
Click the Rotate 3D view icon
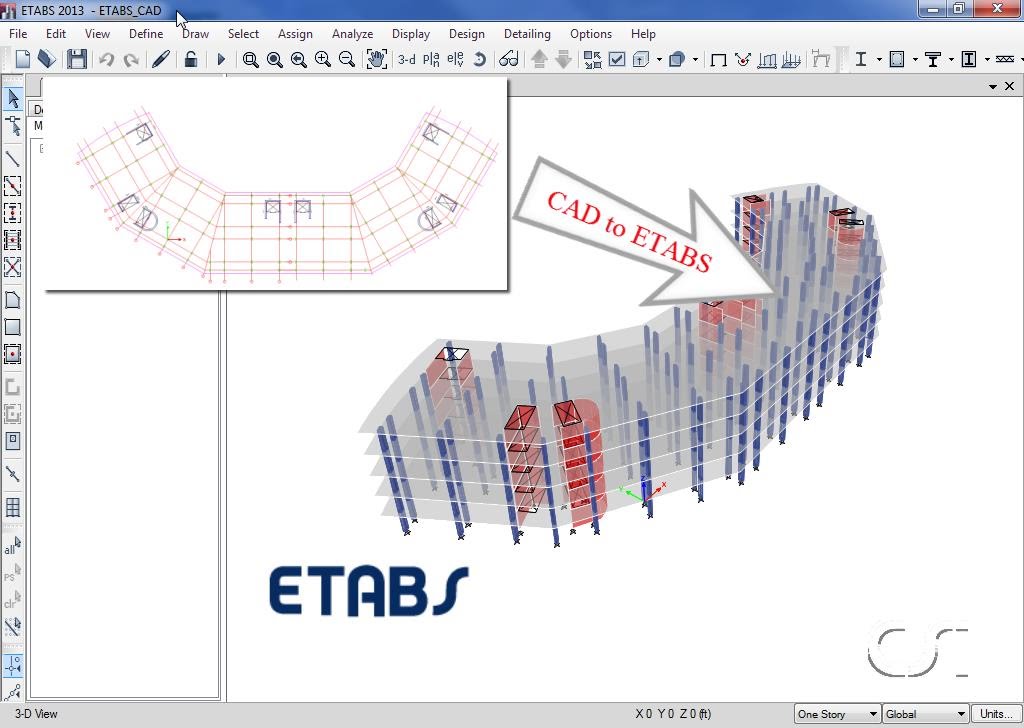point(479,59)
